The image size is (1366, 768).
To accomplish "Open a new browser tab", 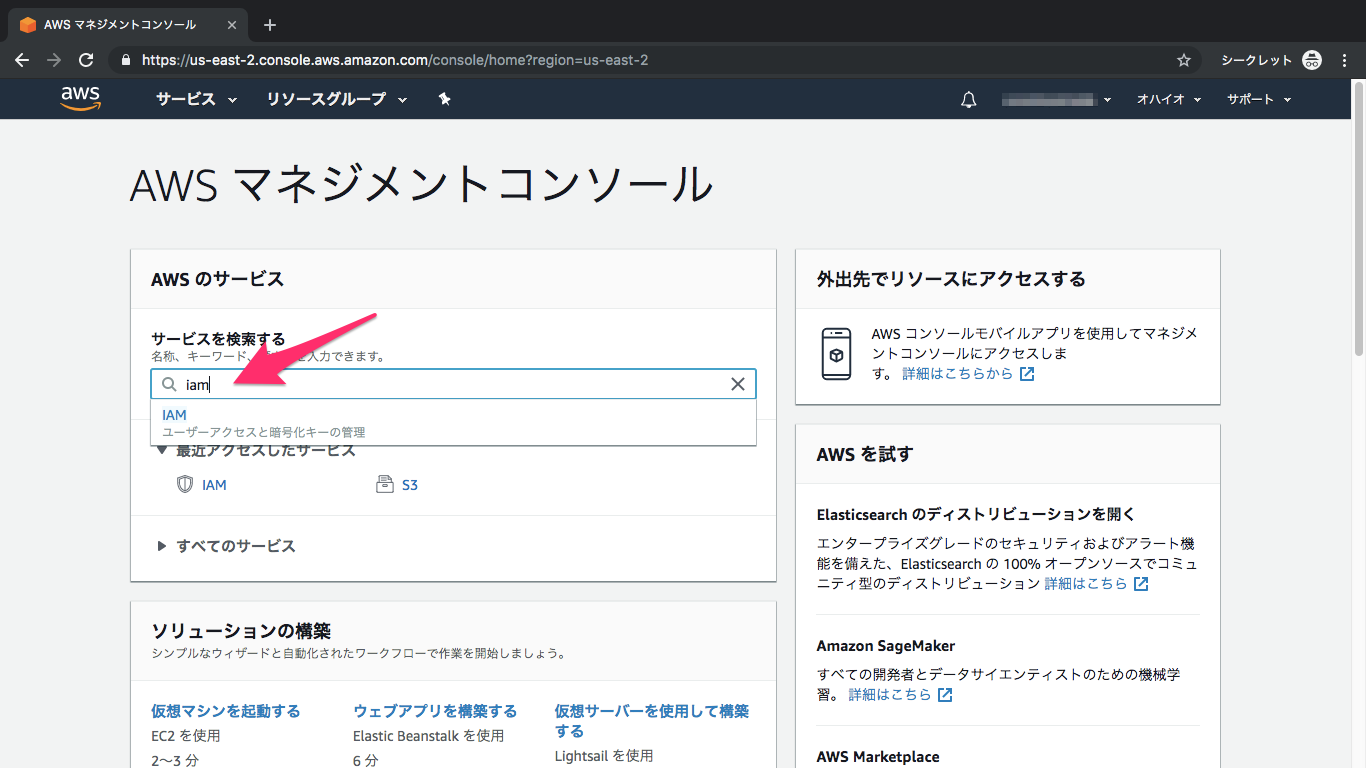I will click(270, 25).
